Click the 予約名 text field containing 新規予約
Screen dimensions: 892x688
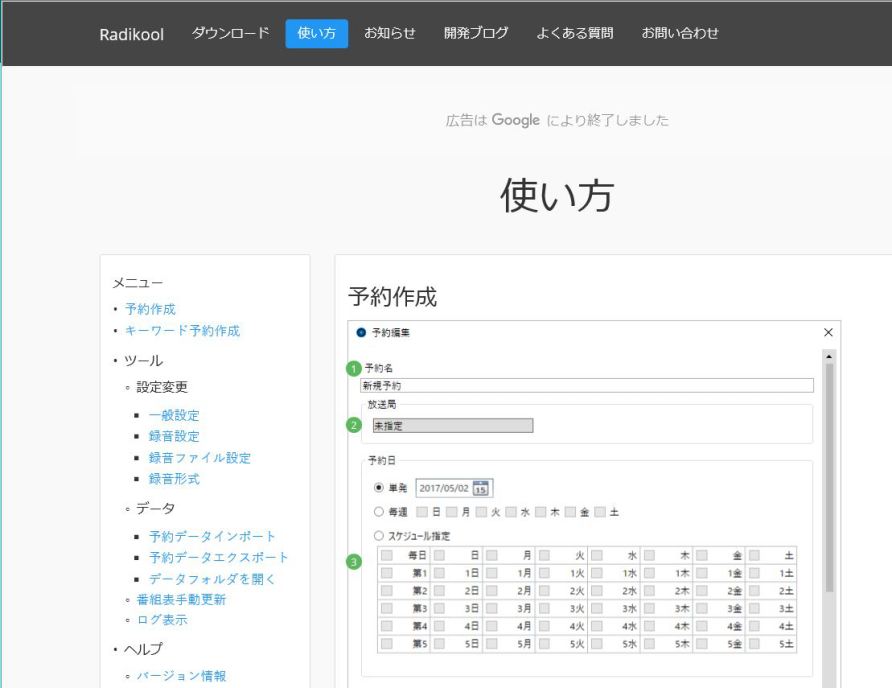click(x=587, y=386)
